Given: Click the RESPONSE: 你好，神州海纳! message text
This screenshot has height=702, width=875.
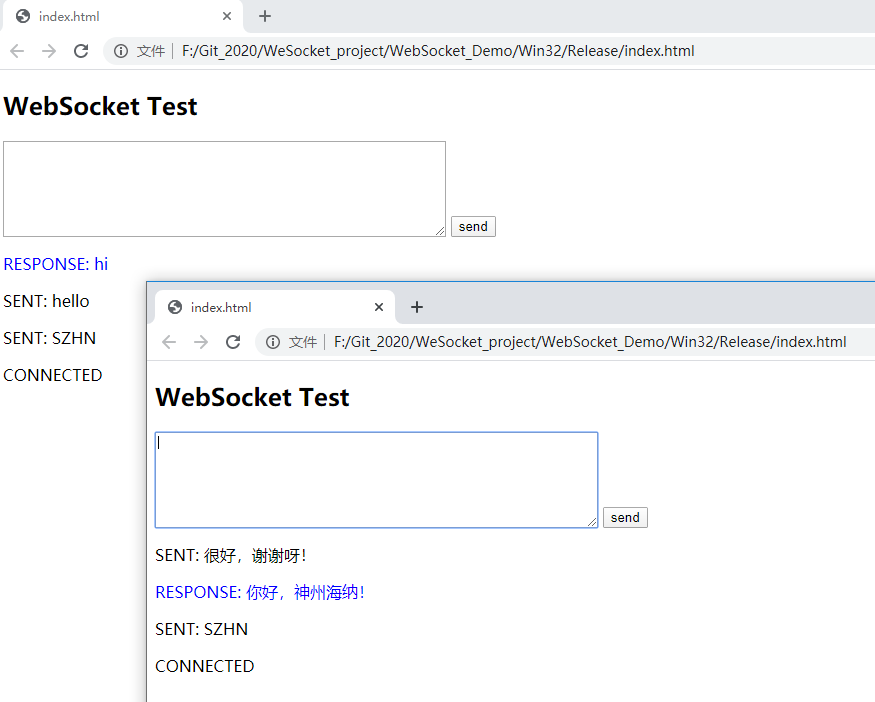Looking at the screenshot, I should pos(259,592).
